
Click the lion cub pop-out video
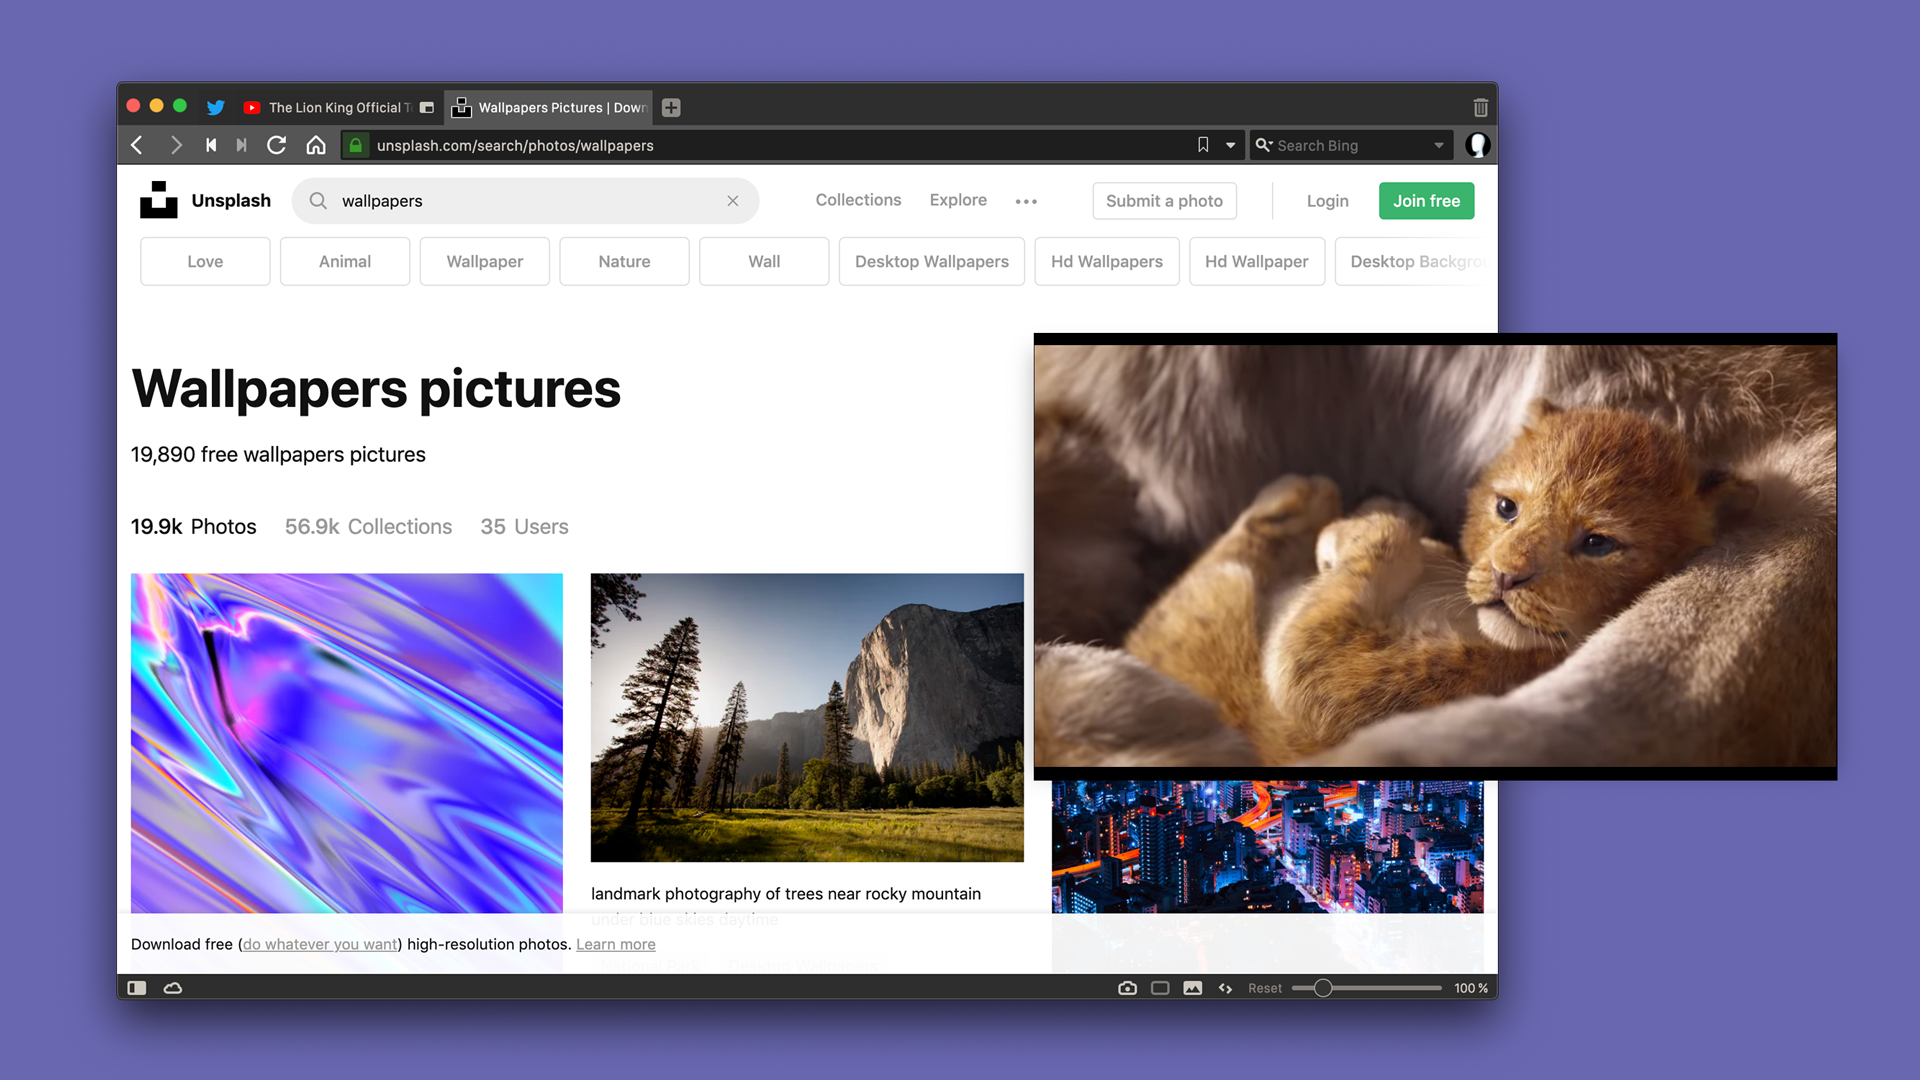point(1435,556)
